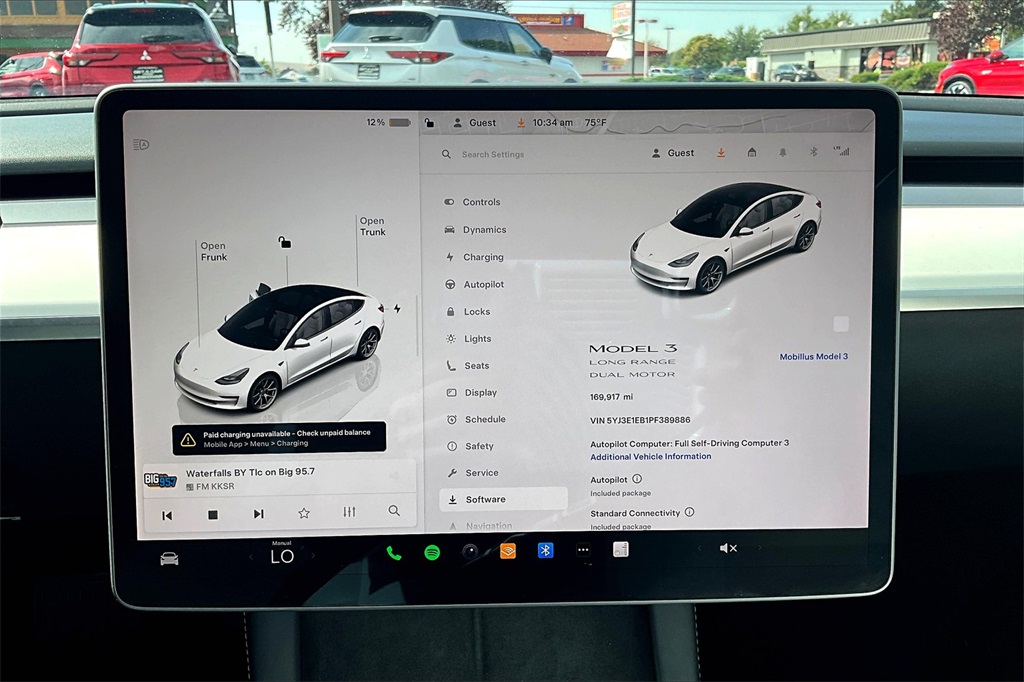Image resolution: width=1024 pixels, height=682 pixels.
Task: Open the Service settings menu
Action: tap(473, 472)
